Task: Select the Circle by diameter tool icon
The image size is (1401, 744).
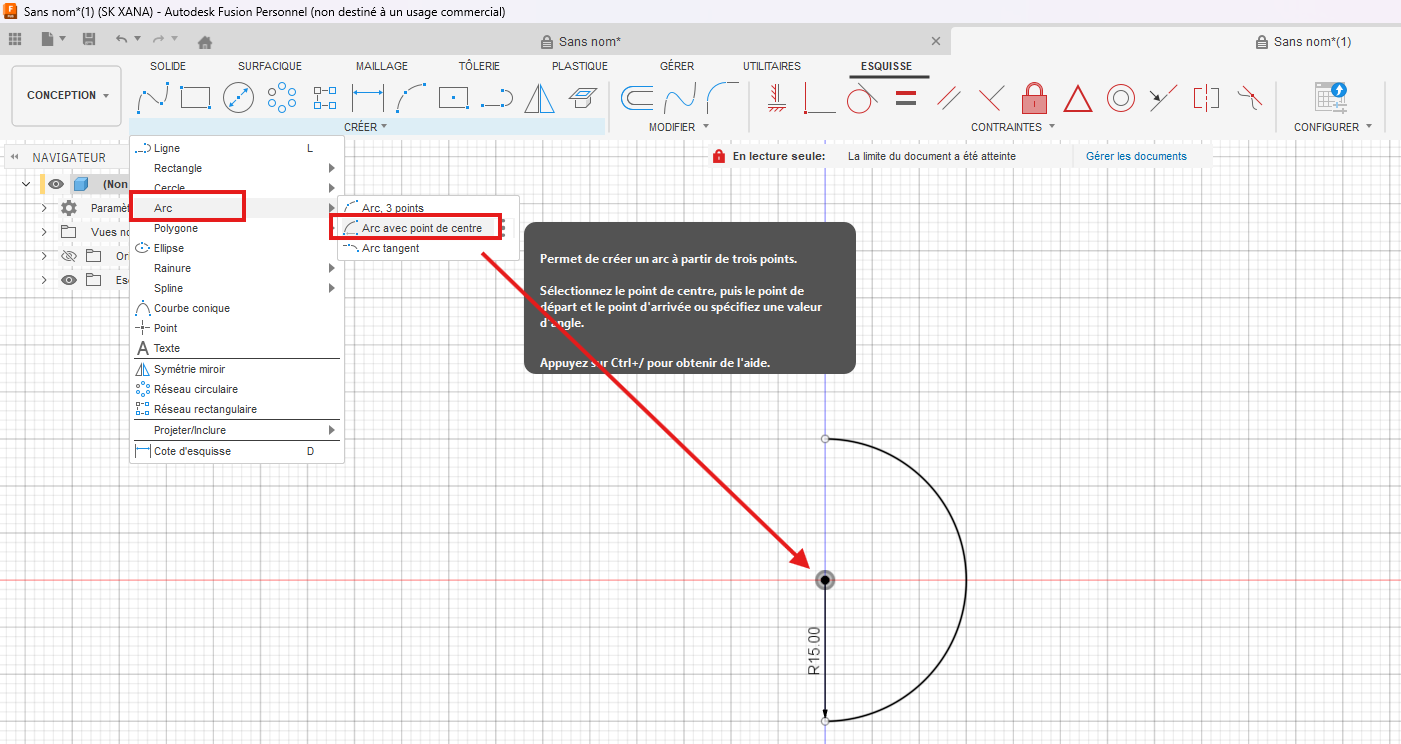Action: pos(239,98)
